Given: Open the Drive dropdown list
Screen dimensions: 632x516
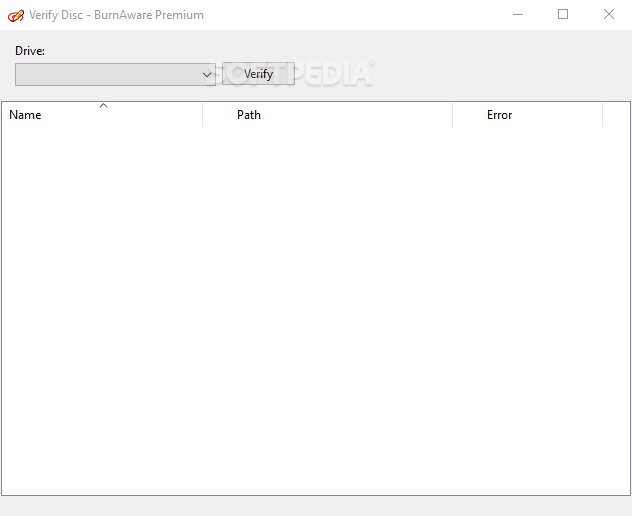Looking at the screenshot, I should [x=115, y=74].
